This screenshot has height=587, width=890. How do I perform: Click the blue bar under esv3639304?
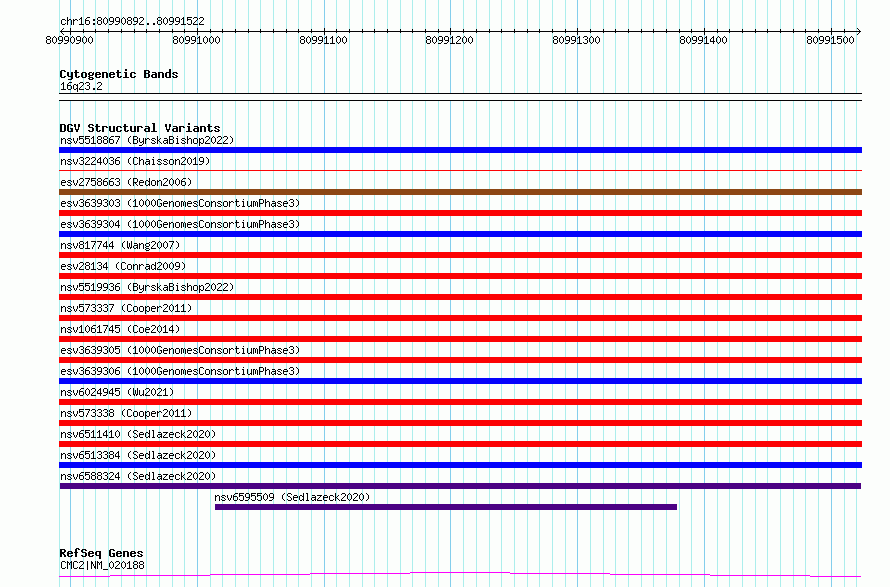[x=460, y=234]
